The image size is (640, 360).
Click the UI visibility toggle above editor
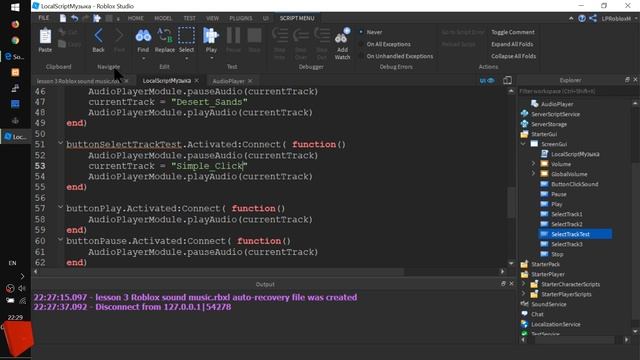487,80
